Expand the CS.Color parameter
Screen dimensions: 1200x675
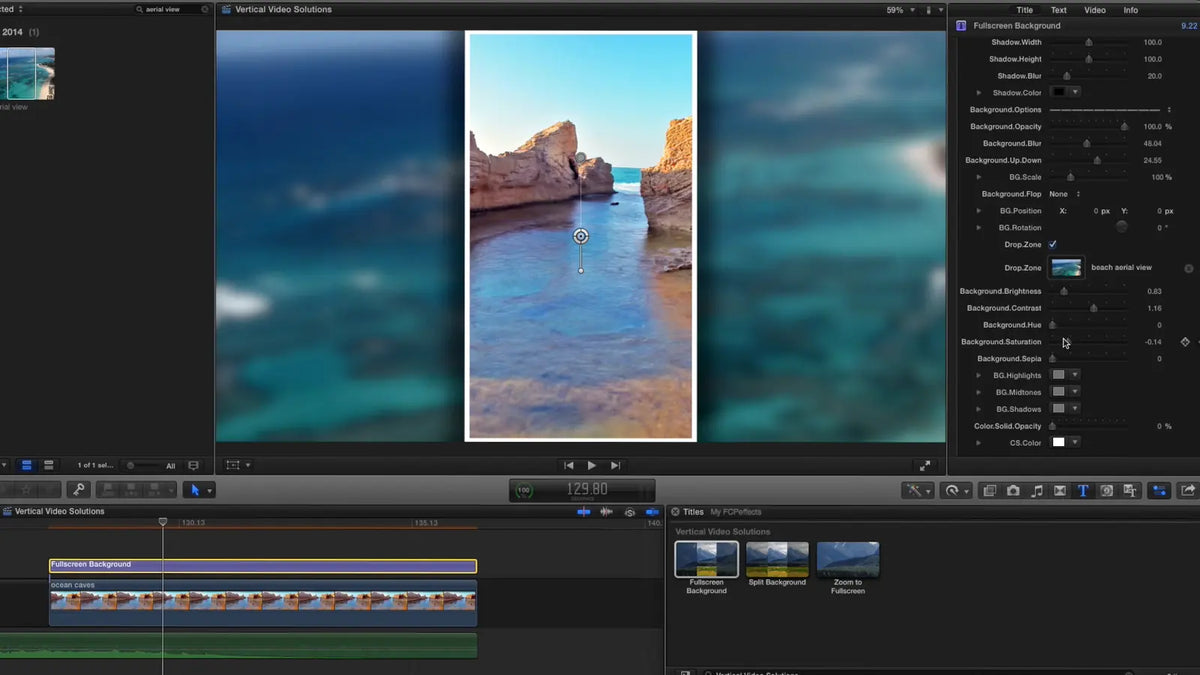pyautogui.click(x=979, y=442)
